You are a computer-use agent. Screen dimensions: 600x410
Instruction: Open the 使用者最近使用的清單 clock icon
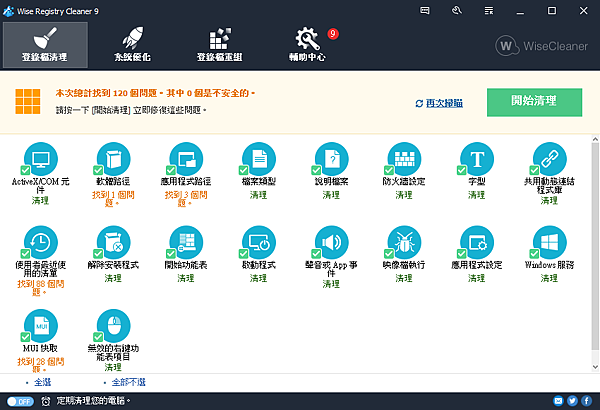[41, 242]
